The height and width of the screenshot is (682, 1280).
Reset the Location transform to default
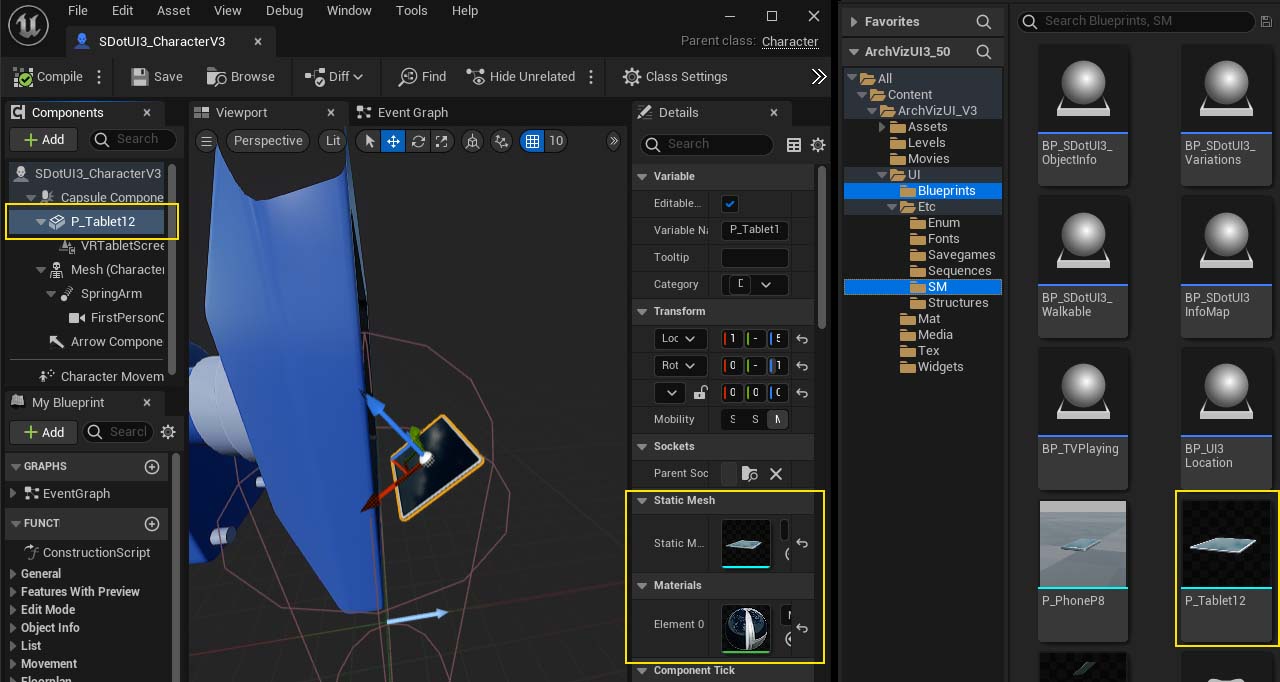(801, 339)
